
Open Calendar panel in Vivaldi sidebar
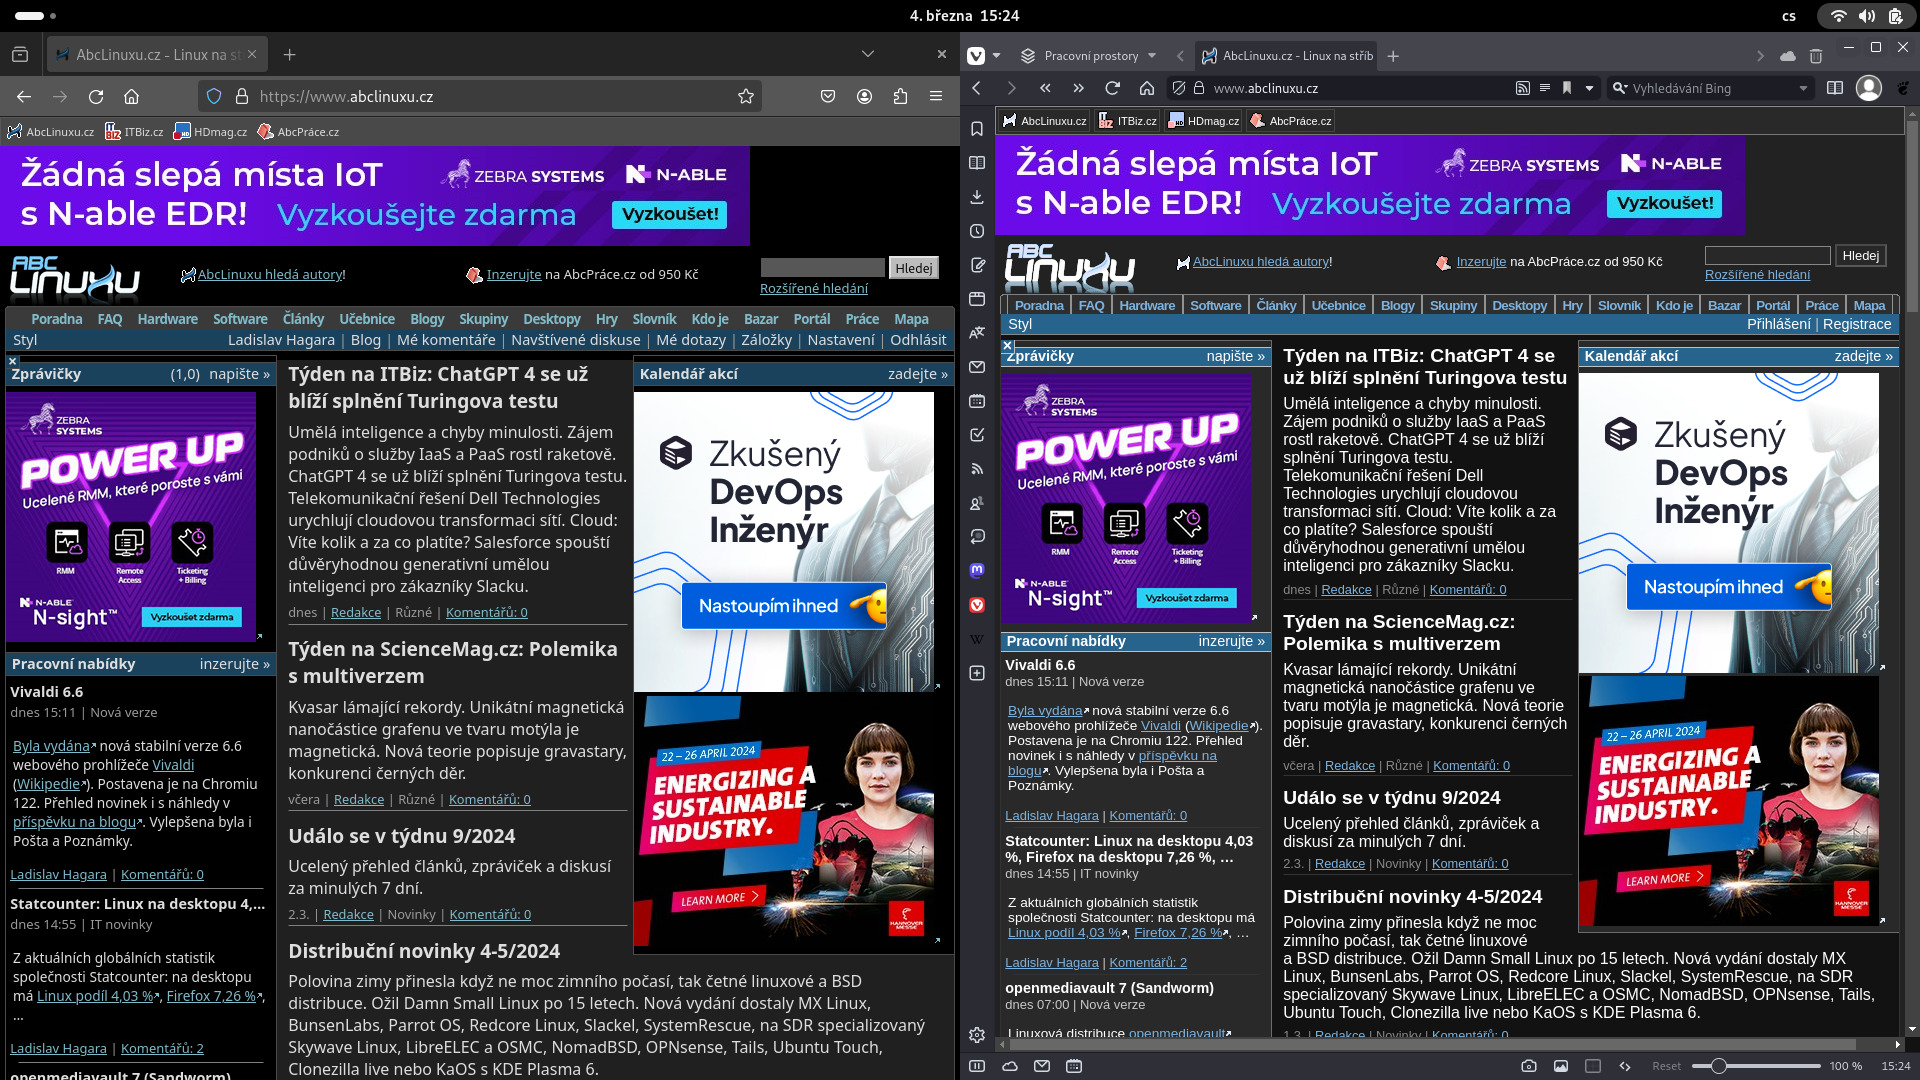click(977, 401)
